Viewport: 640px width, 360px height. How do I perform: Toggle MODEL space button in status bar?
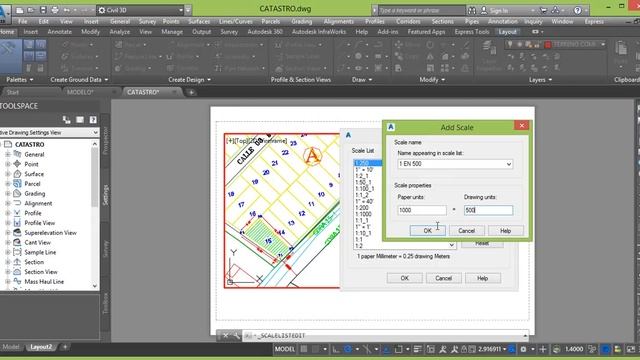(x=284, y=349)
